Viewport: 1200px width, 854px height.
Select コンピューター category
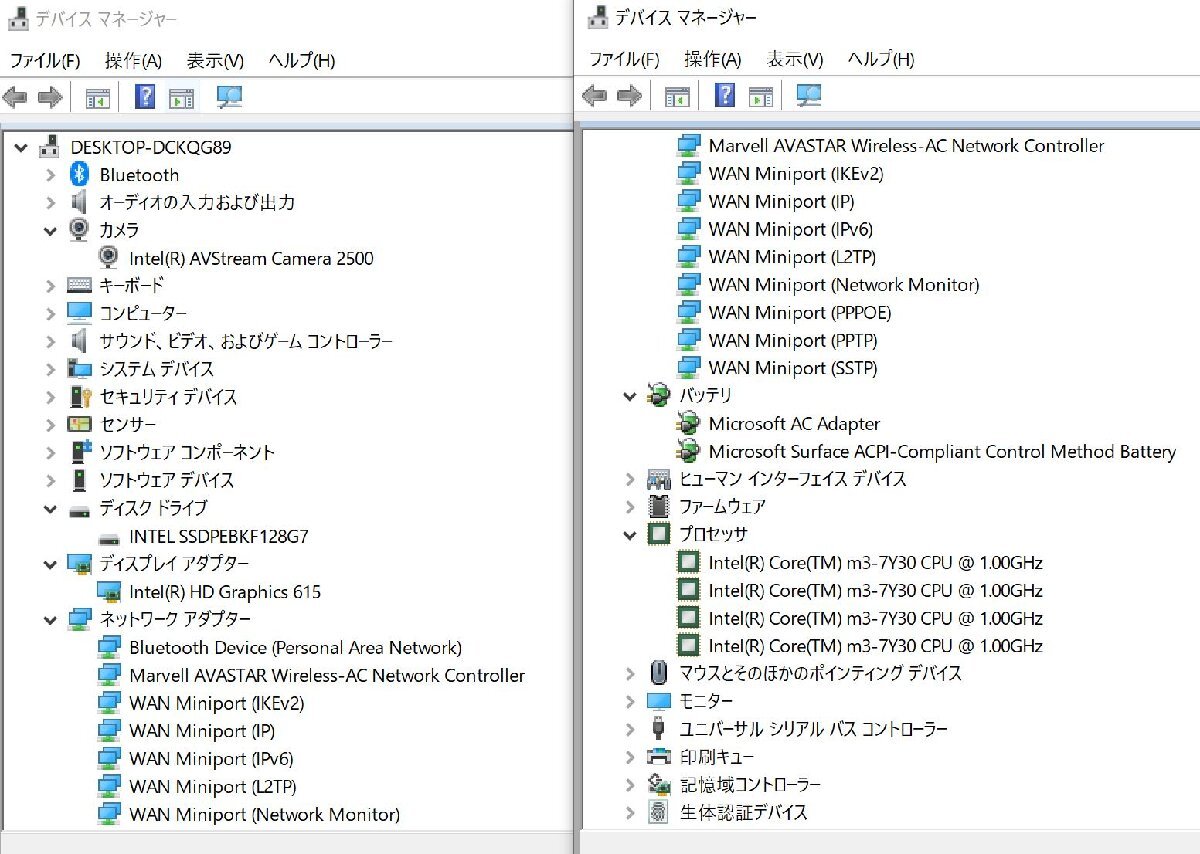pos(143,314)
